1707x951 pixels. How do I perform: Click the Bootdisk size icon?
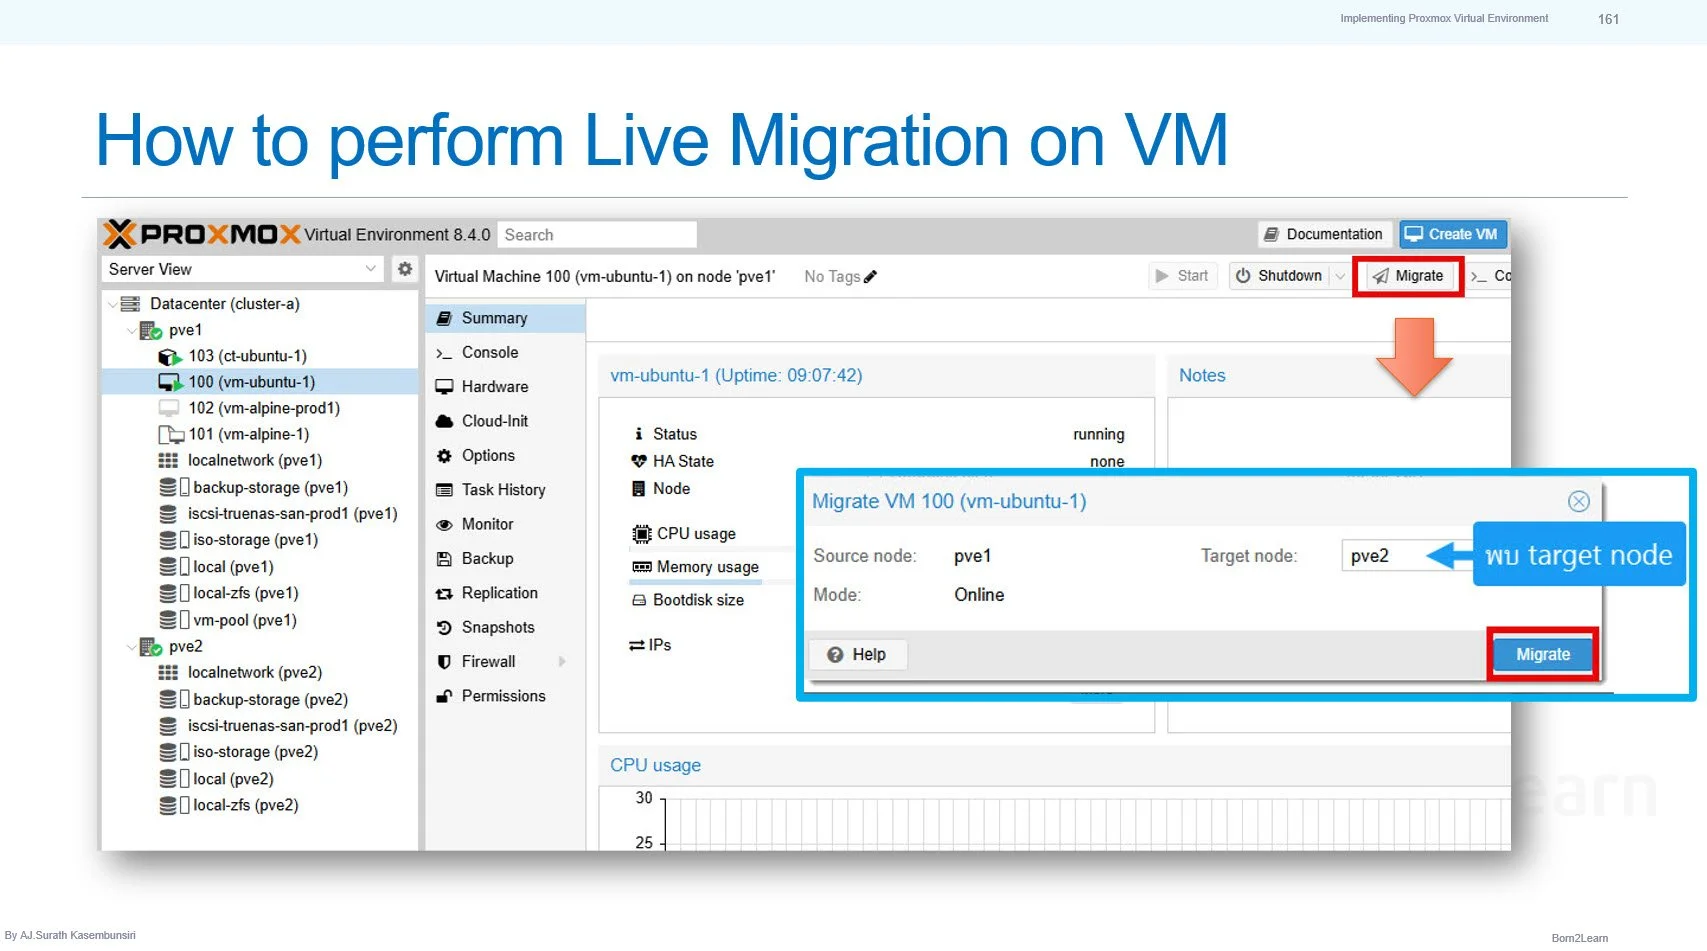[639, 600]
